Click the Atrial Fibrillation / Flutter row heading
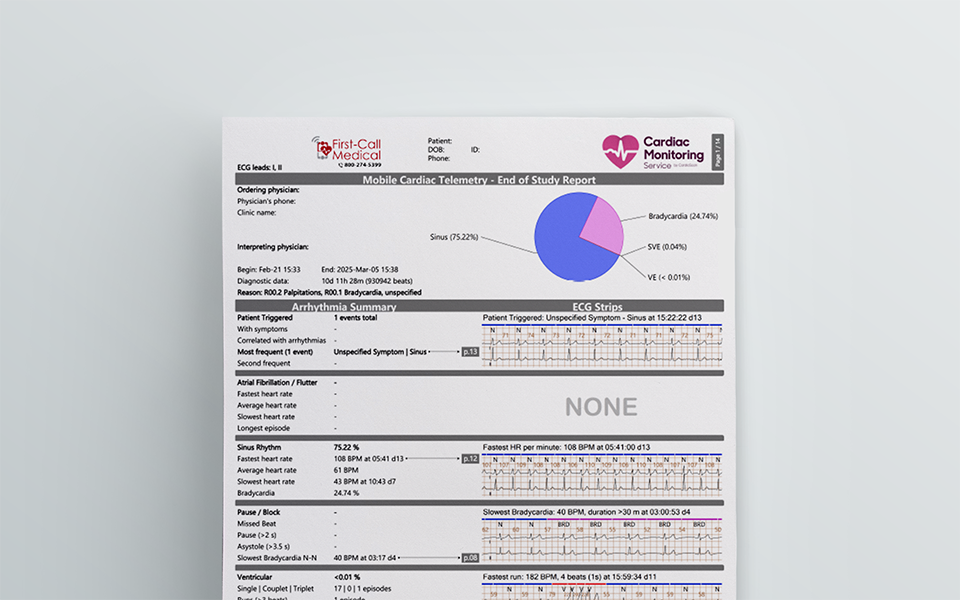Viewport: 960px width, 600px height. pos(277,383)
